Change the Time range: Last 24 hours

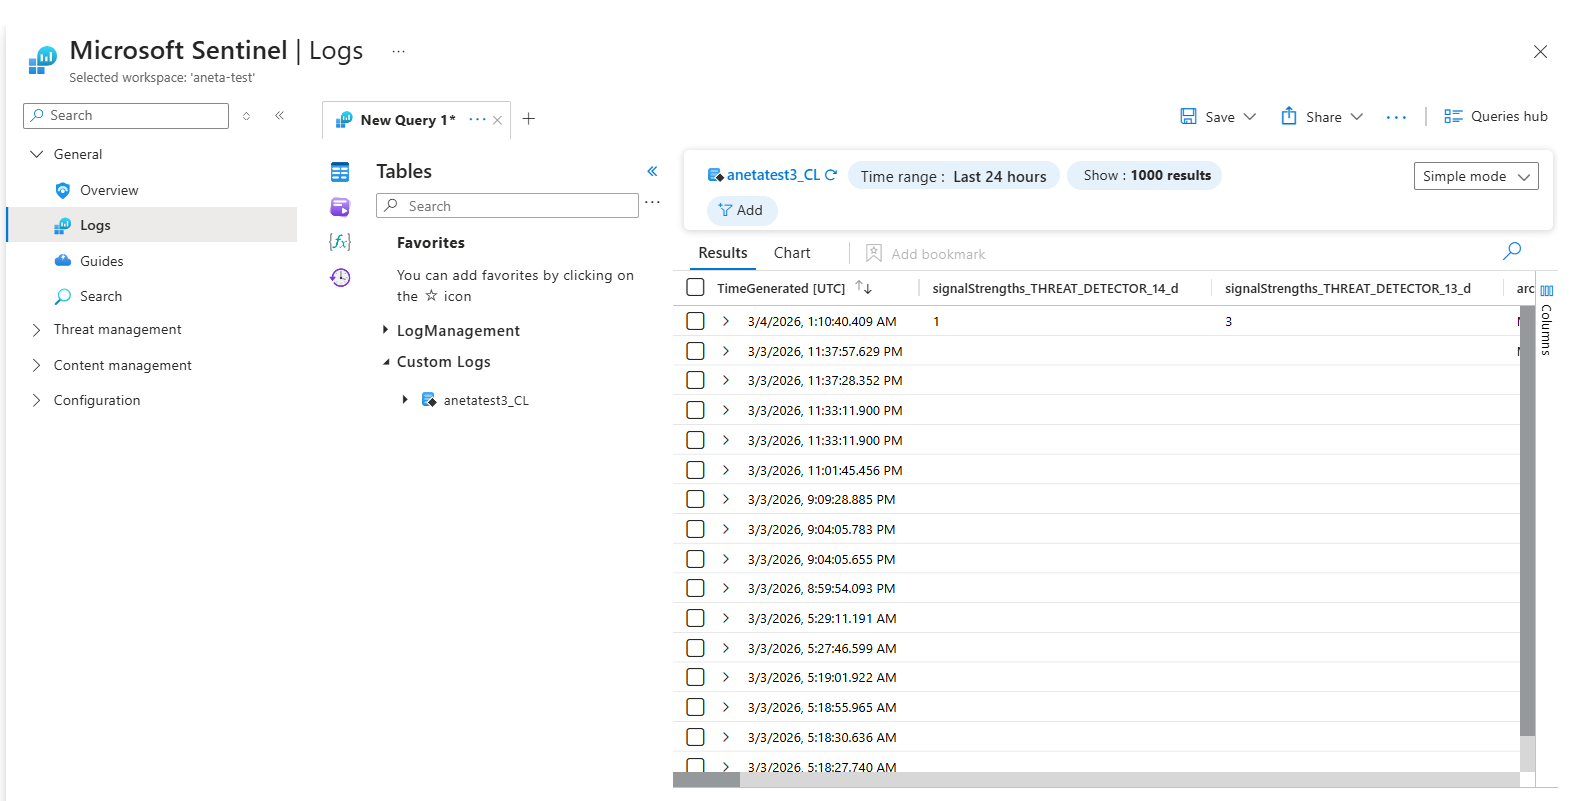tap(953, 176)
